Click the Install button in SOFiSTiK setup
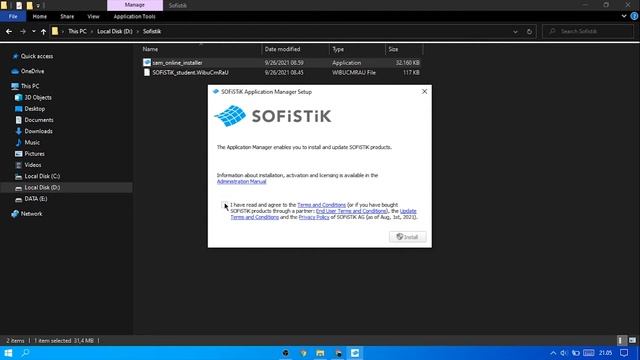The height and width of the screenshot is (360, 640). pos(407,237)
